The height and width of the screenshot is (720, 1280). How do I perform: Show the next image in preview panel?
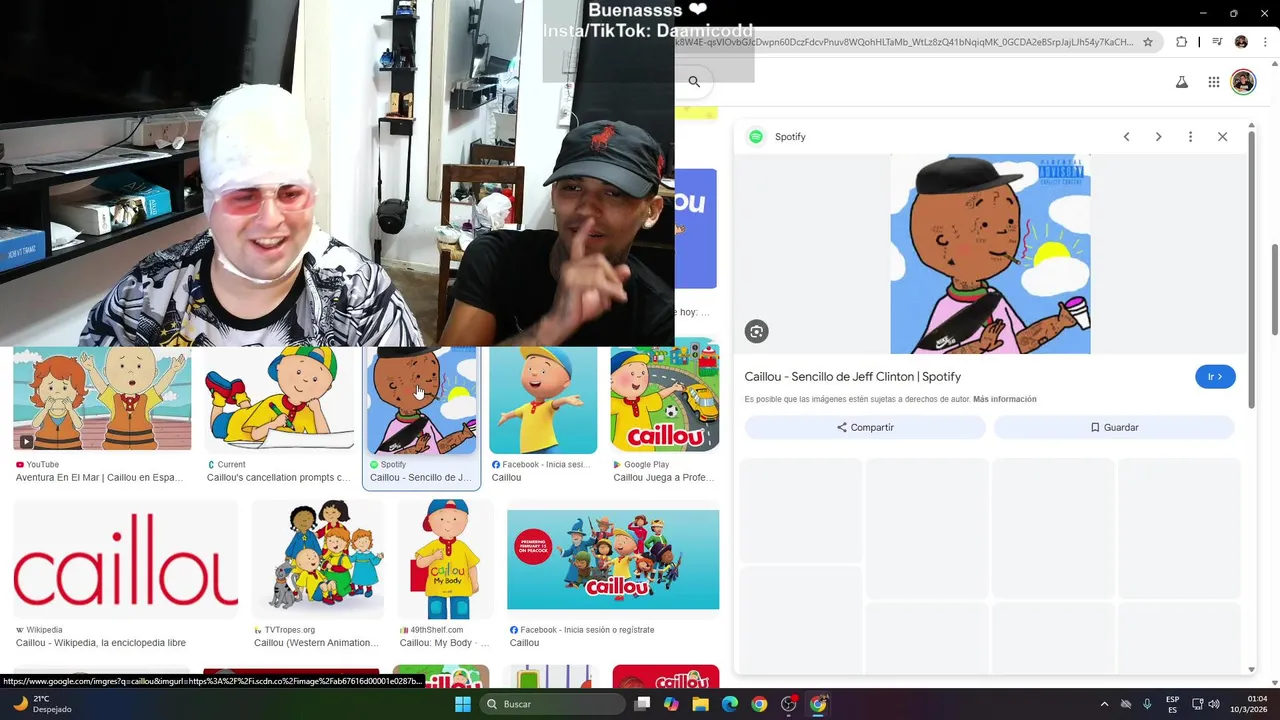(1158, 137)
